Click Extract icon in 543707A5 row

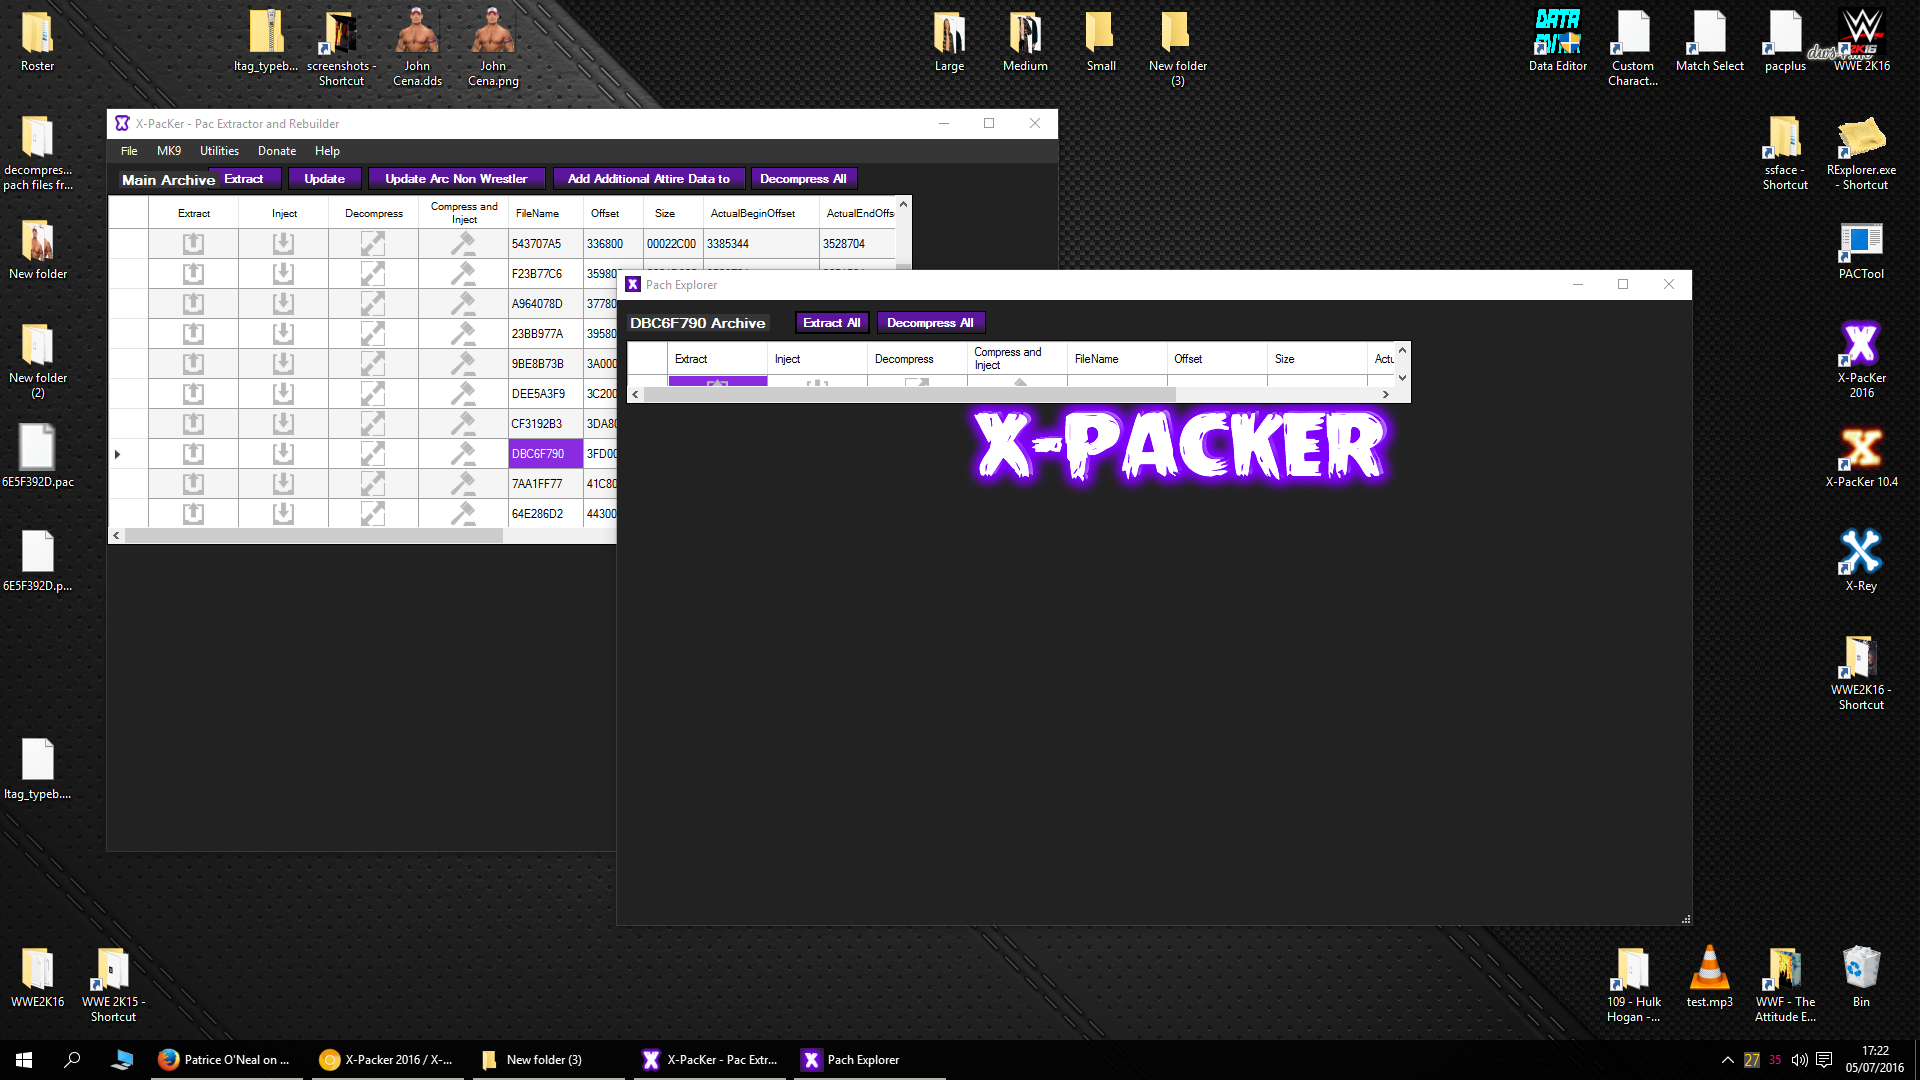pyautogui.click(x=193, y=243)
